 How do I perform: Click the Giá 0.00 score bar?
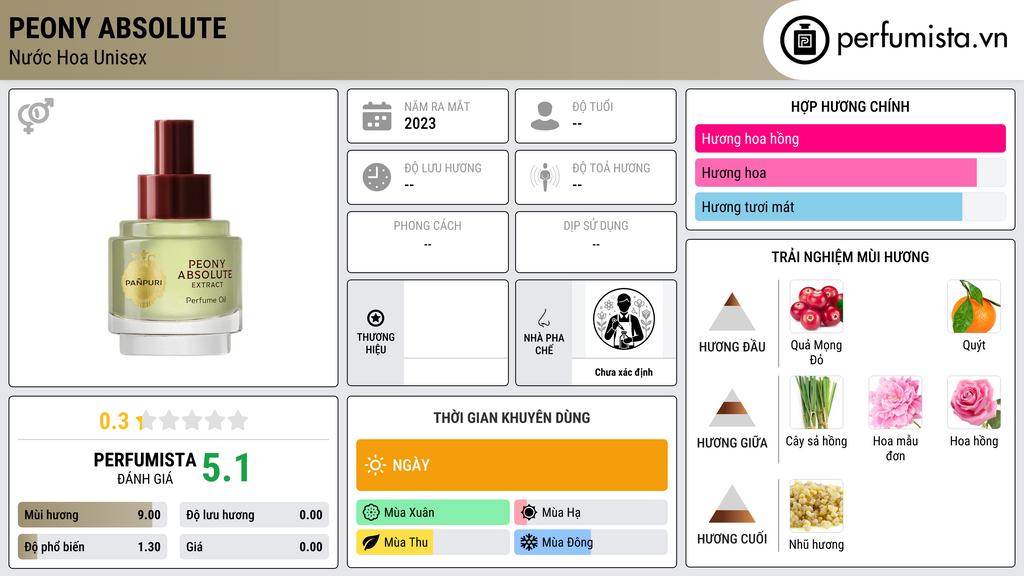click(x=254, y=547)
